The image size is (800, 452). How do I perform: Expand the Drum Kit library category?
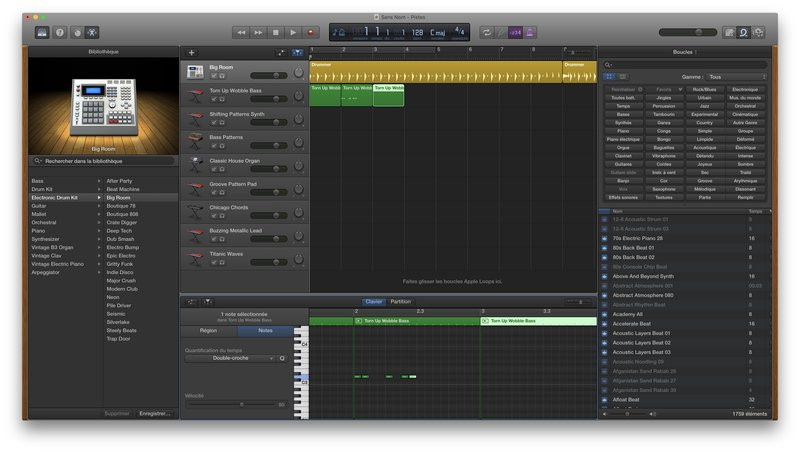pyautogui.click(x=99, y=189)
